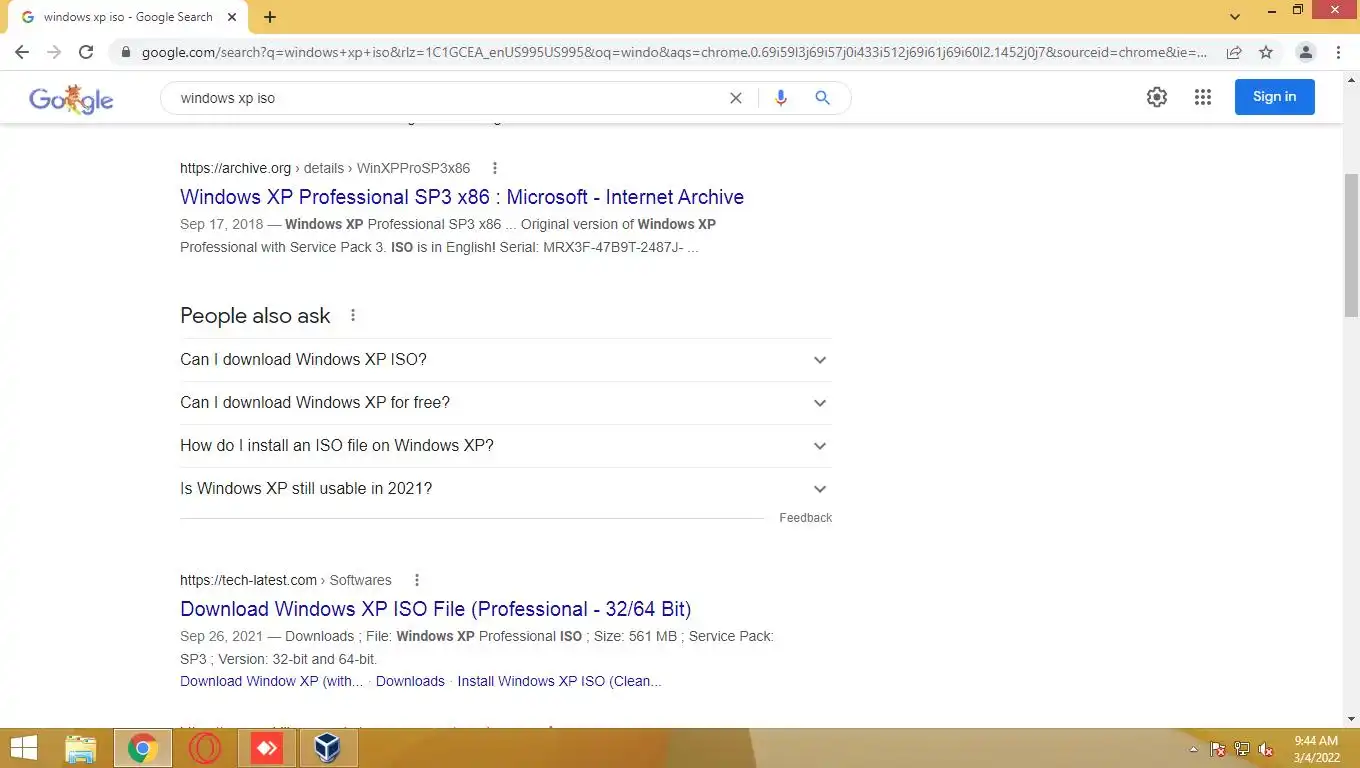Image resolution: width=1360 pixels, height=768 pixels.
Task: Start voice search with microphone
Action: click(781, 98)
